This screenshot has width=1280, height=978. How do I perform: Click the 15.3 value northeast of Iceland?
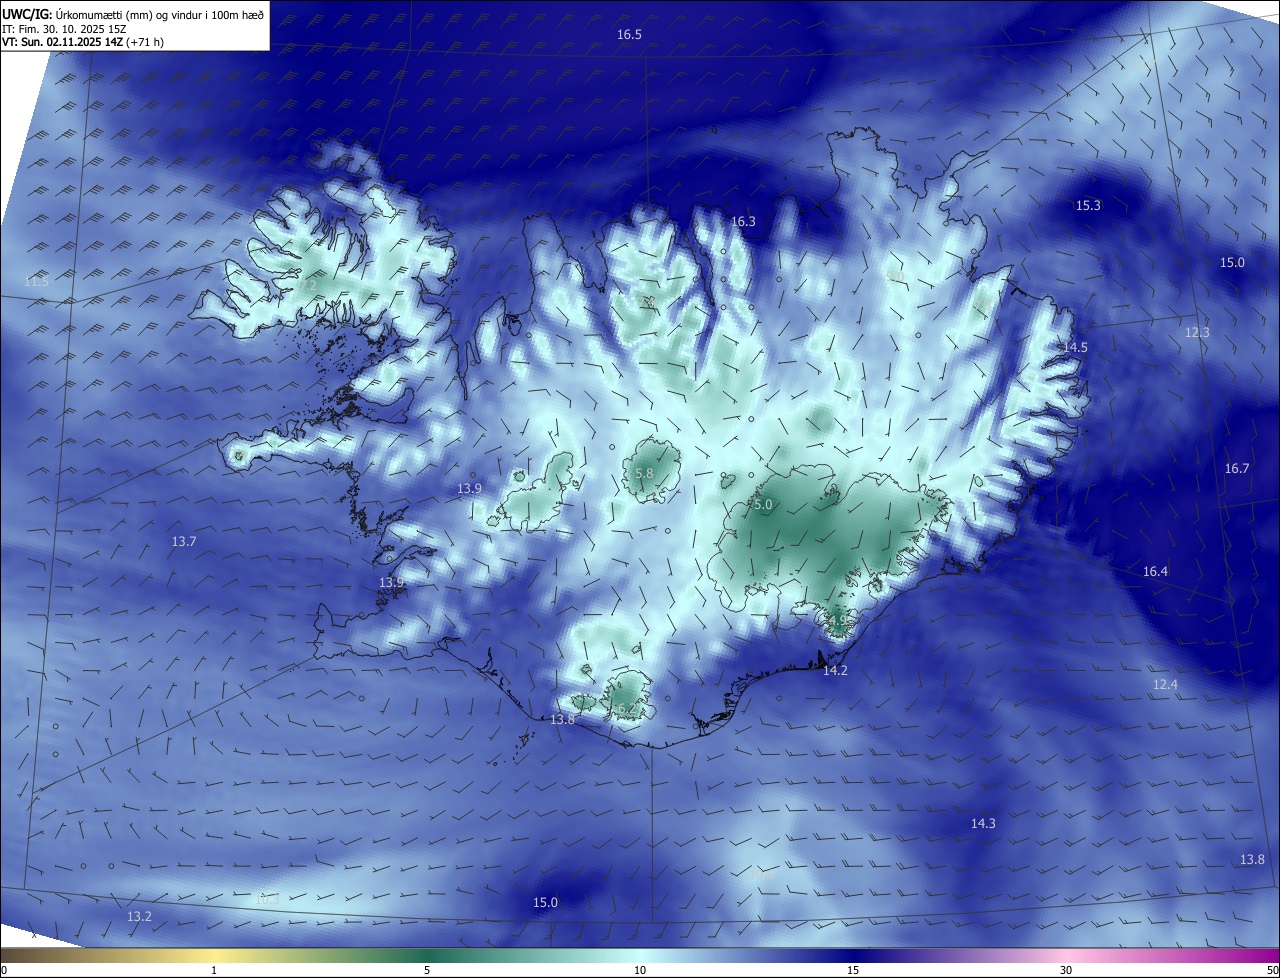click(x=1088, y=205)
